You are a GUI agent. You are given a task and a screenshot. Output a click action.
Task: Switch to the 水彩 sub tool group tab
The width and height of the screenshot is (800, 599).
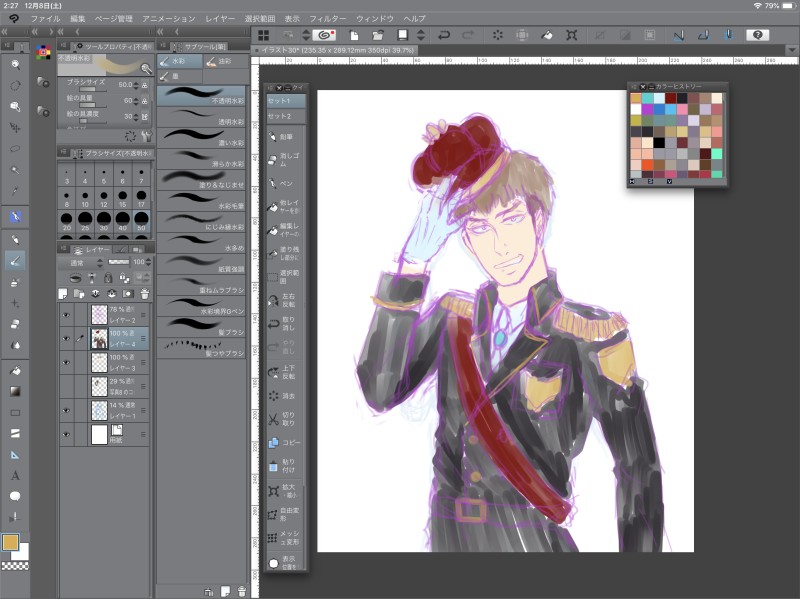click(180, 61)
